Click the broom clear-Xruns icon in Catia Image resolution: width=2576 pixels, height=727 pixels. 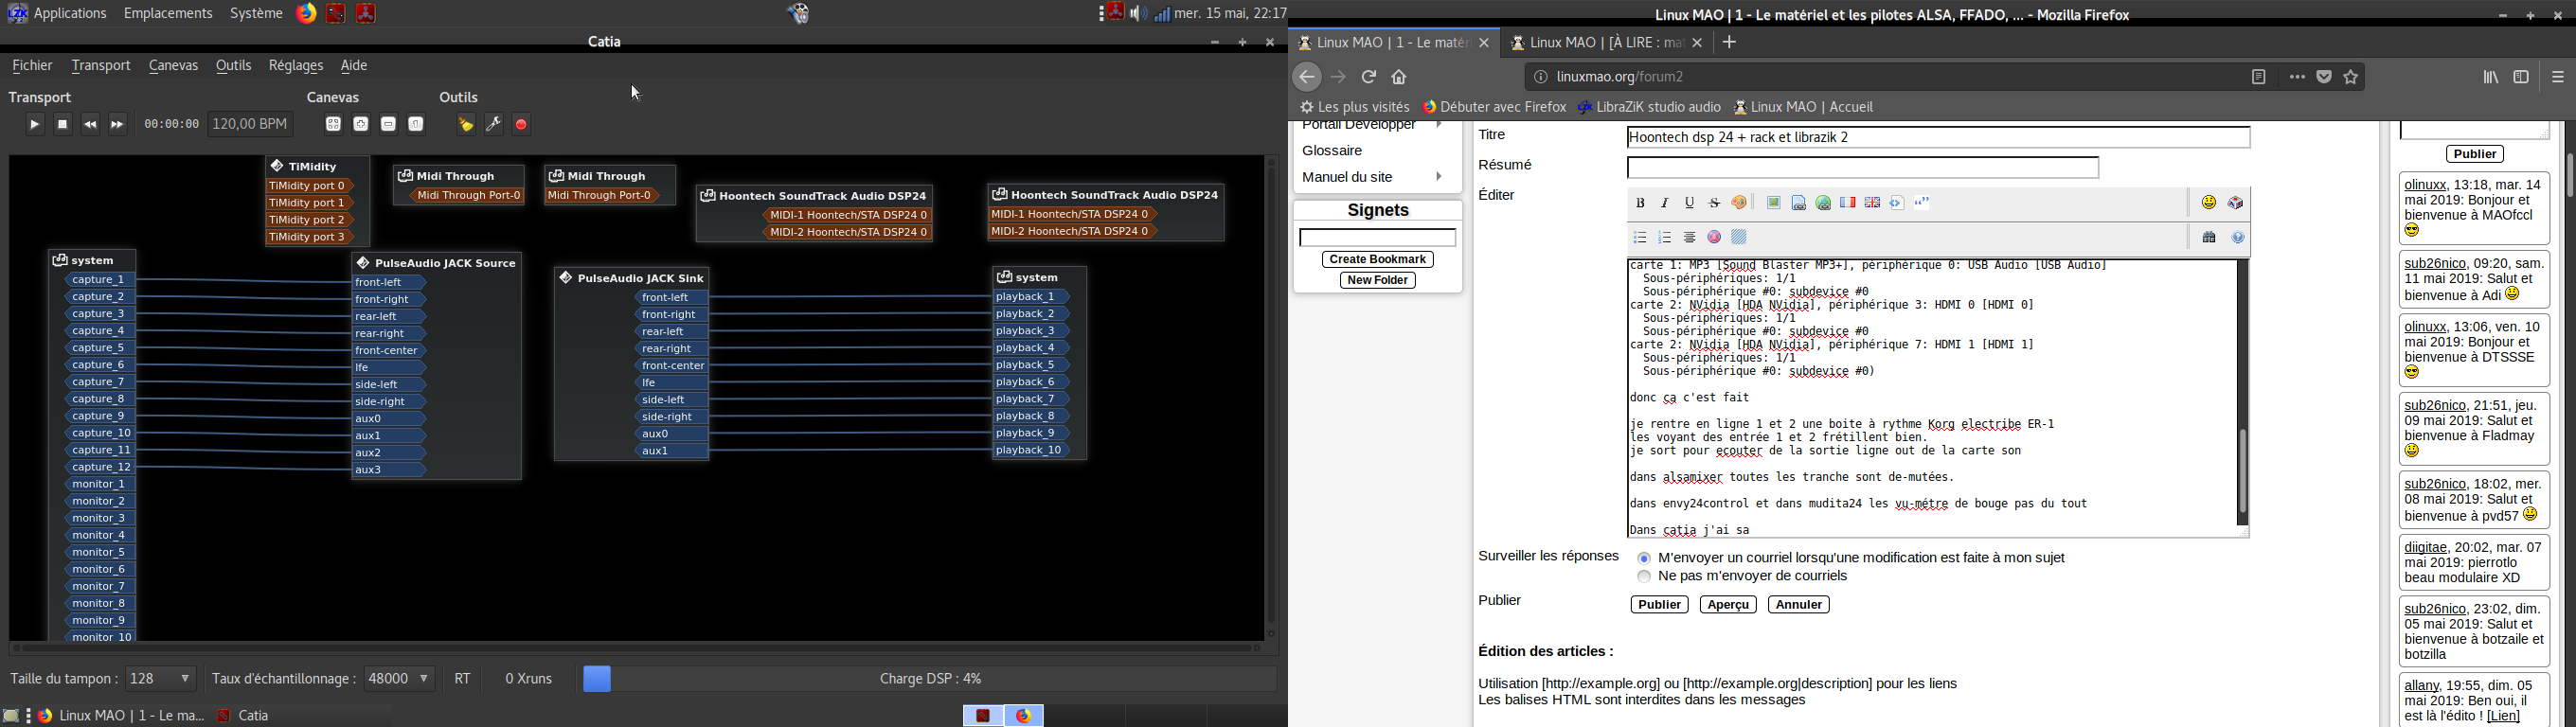coord(466,125)
